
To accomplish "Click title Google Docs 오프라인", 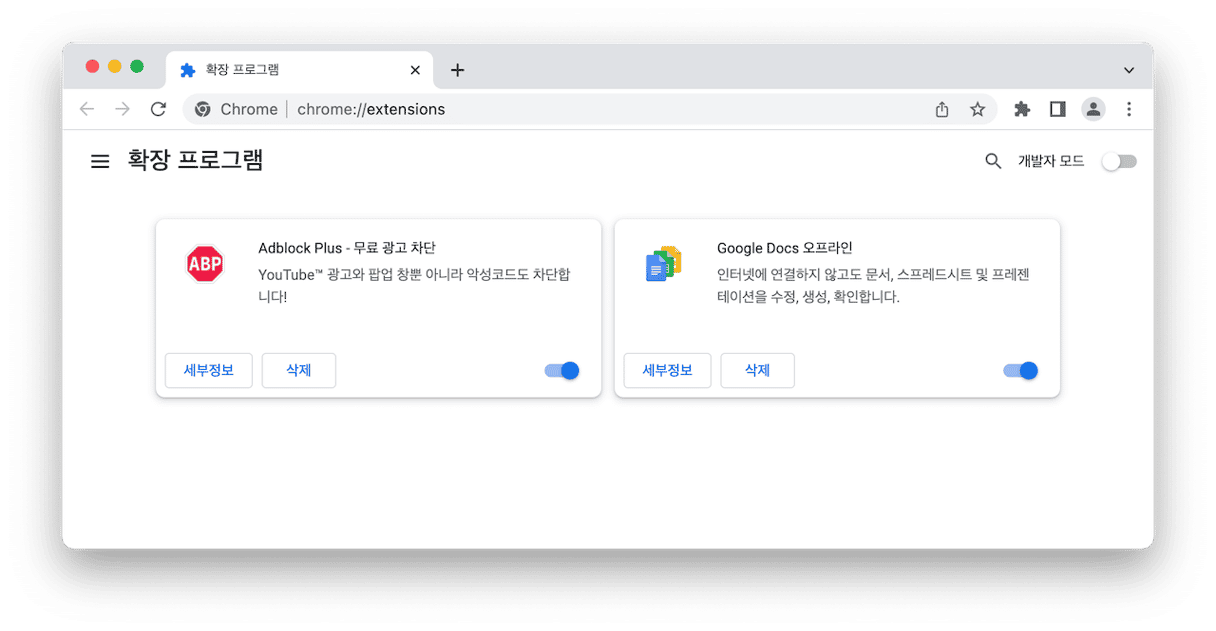I will pos(785,248).
